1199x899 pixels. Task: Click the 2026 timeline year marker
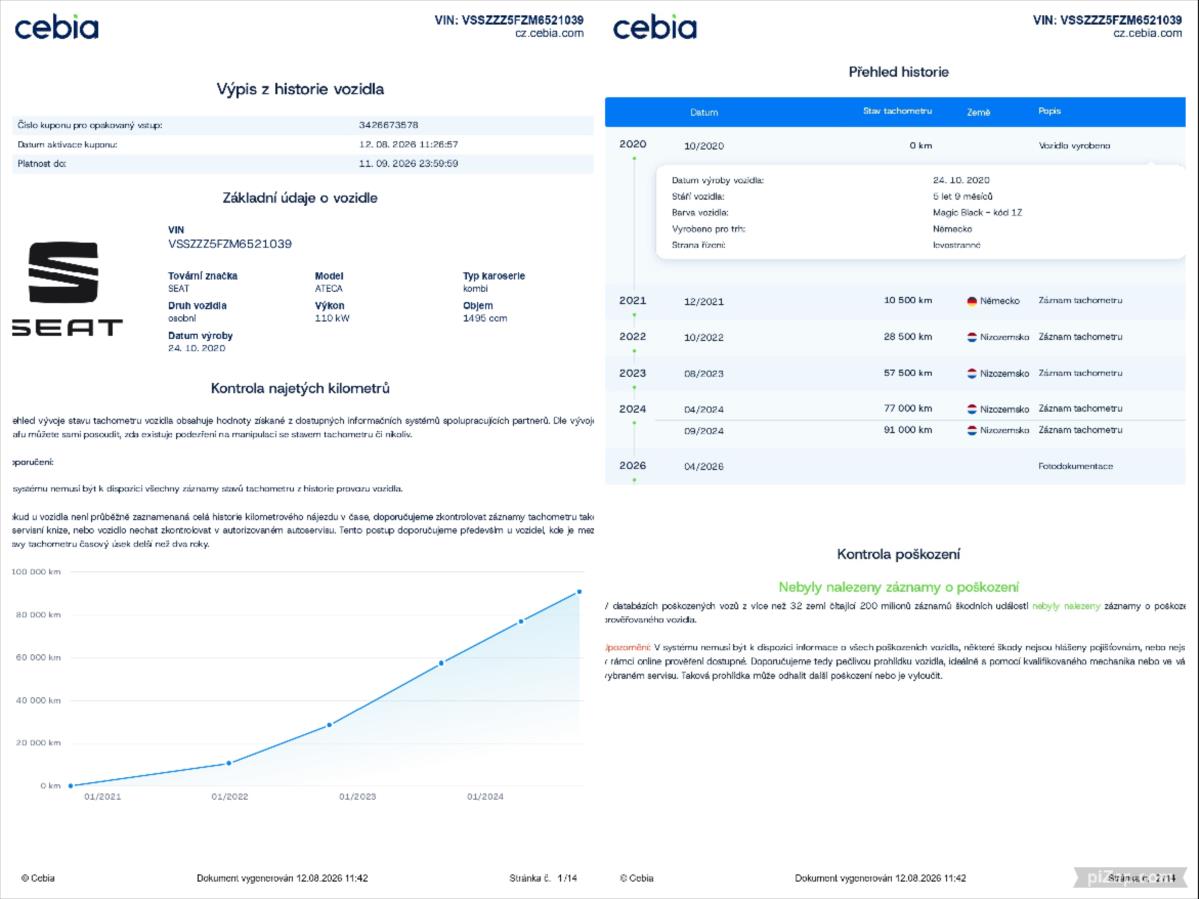[632, 466]
